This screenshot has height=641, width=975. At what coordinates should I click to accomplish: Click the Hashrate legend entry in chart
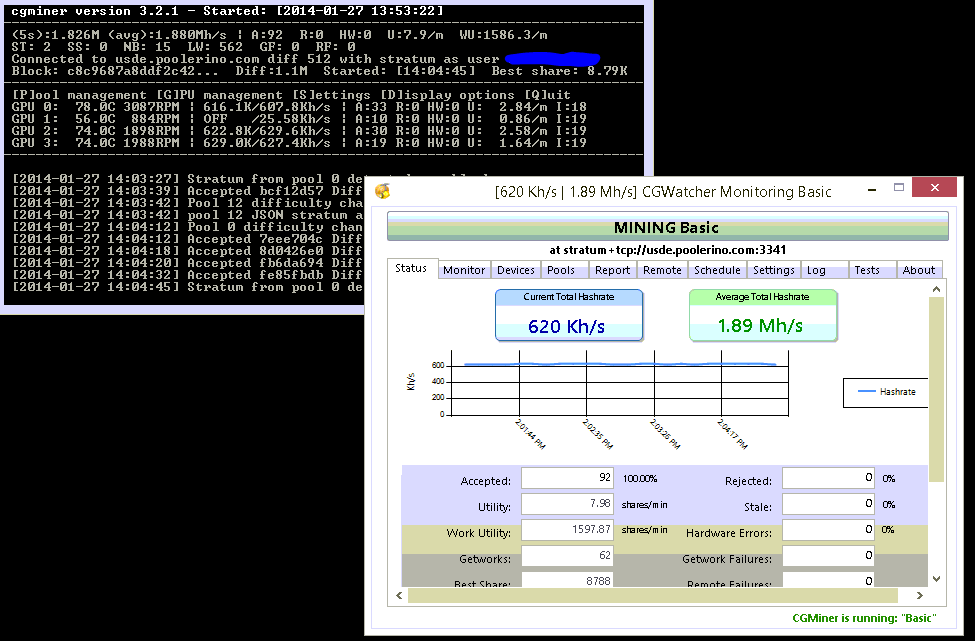tap(887, 392)
